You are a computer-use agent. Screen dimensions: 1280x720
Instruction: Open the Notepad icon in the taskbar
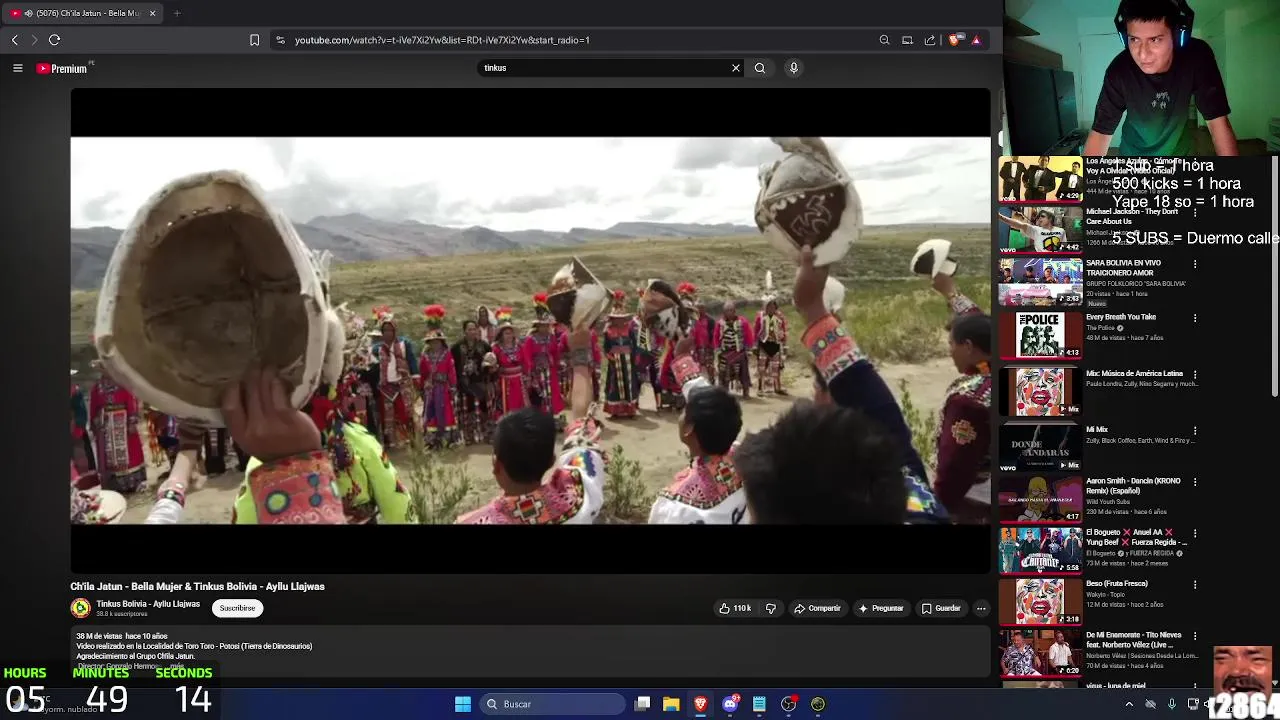coord(759,704)
